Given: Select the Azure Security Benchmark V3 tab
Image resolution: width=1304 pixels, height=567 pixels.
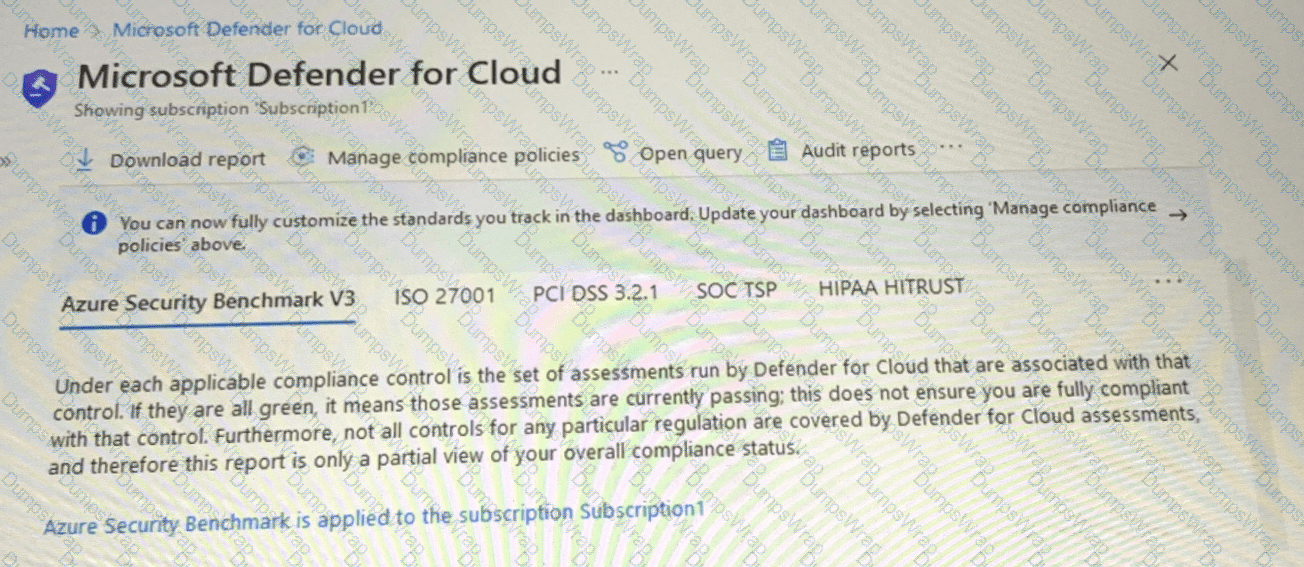Looking at the screenshot, I should pyautogui.click(x=208, y=300).
